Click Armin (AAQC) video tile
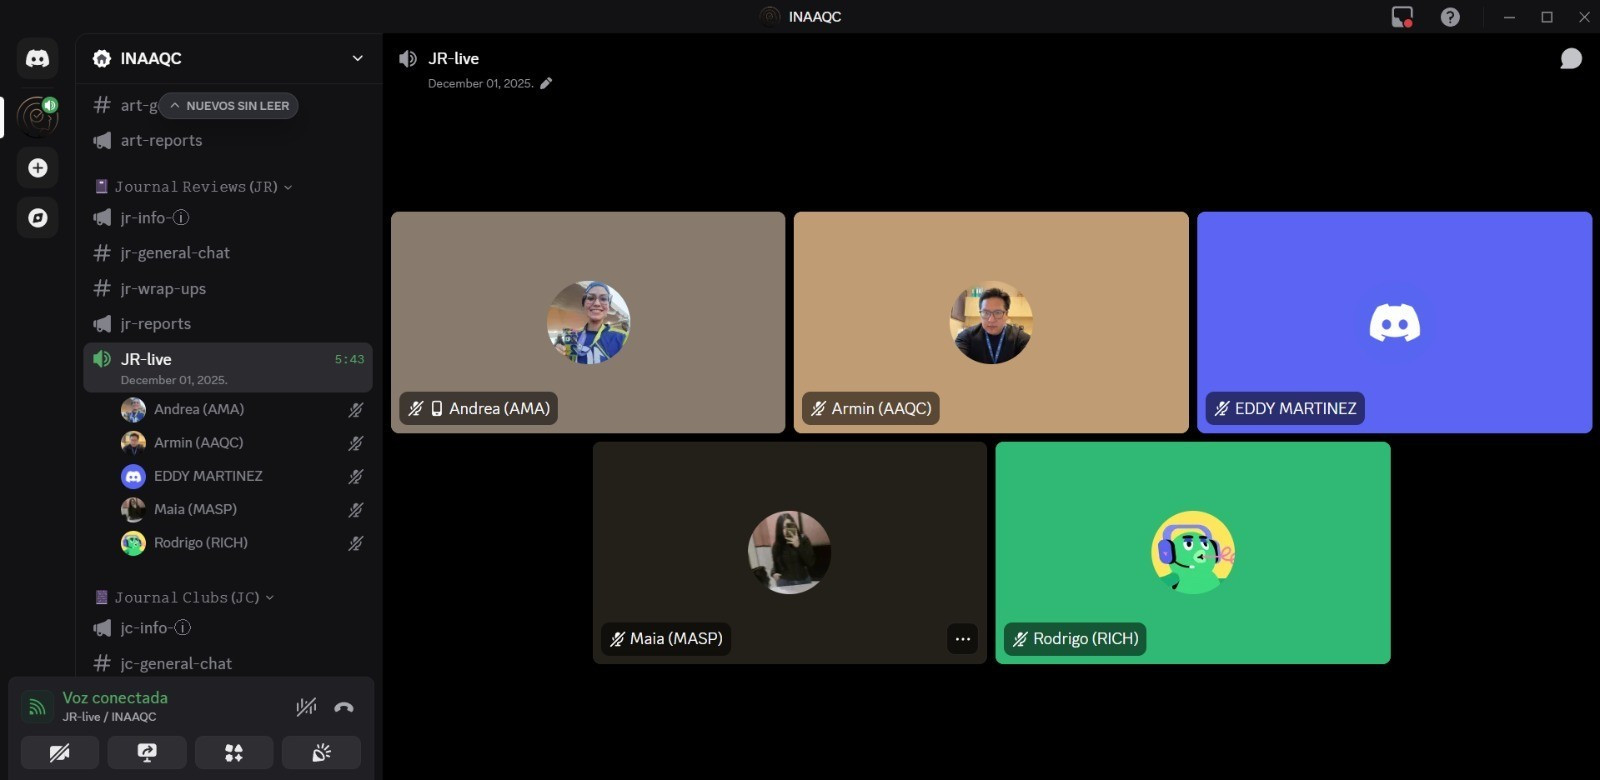Image resolution: width=1600 pixels, height=780 pixels. coord(990,322)
